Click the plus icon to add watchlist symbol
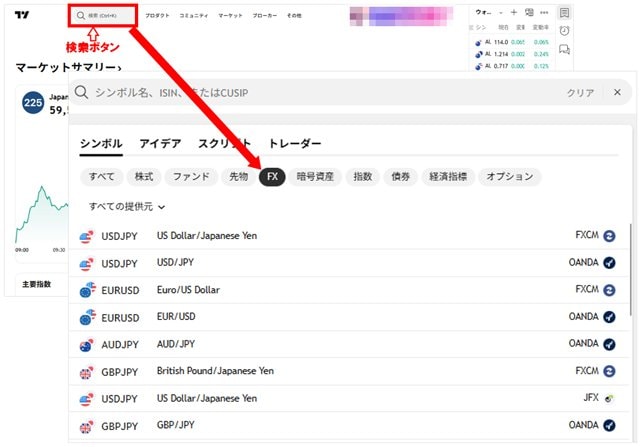Image resolution: width=640 pixels, height=447 pixels. tap(514, 13)
